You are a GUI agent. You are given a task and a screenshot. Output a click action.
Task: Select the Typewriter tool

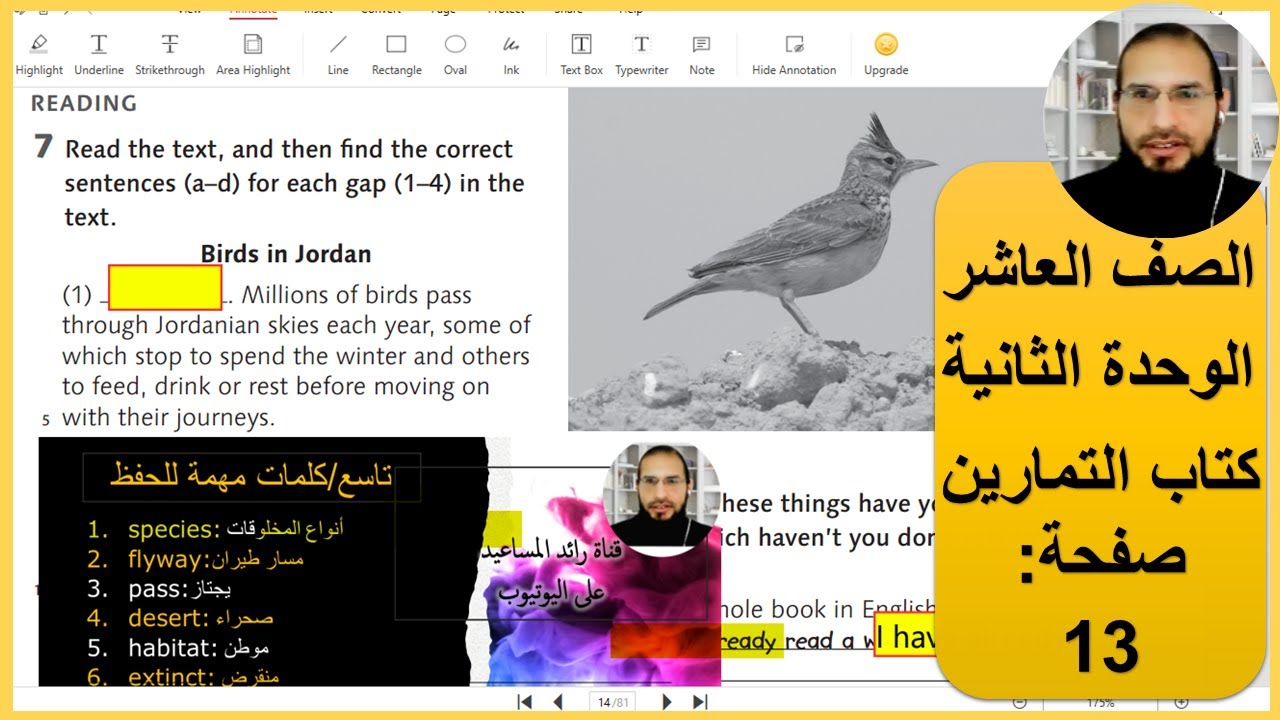point(642,55)
